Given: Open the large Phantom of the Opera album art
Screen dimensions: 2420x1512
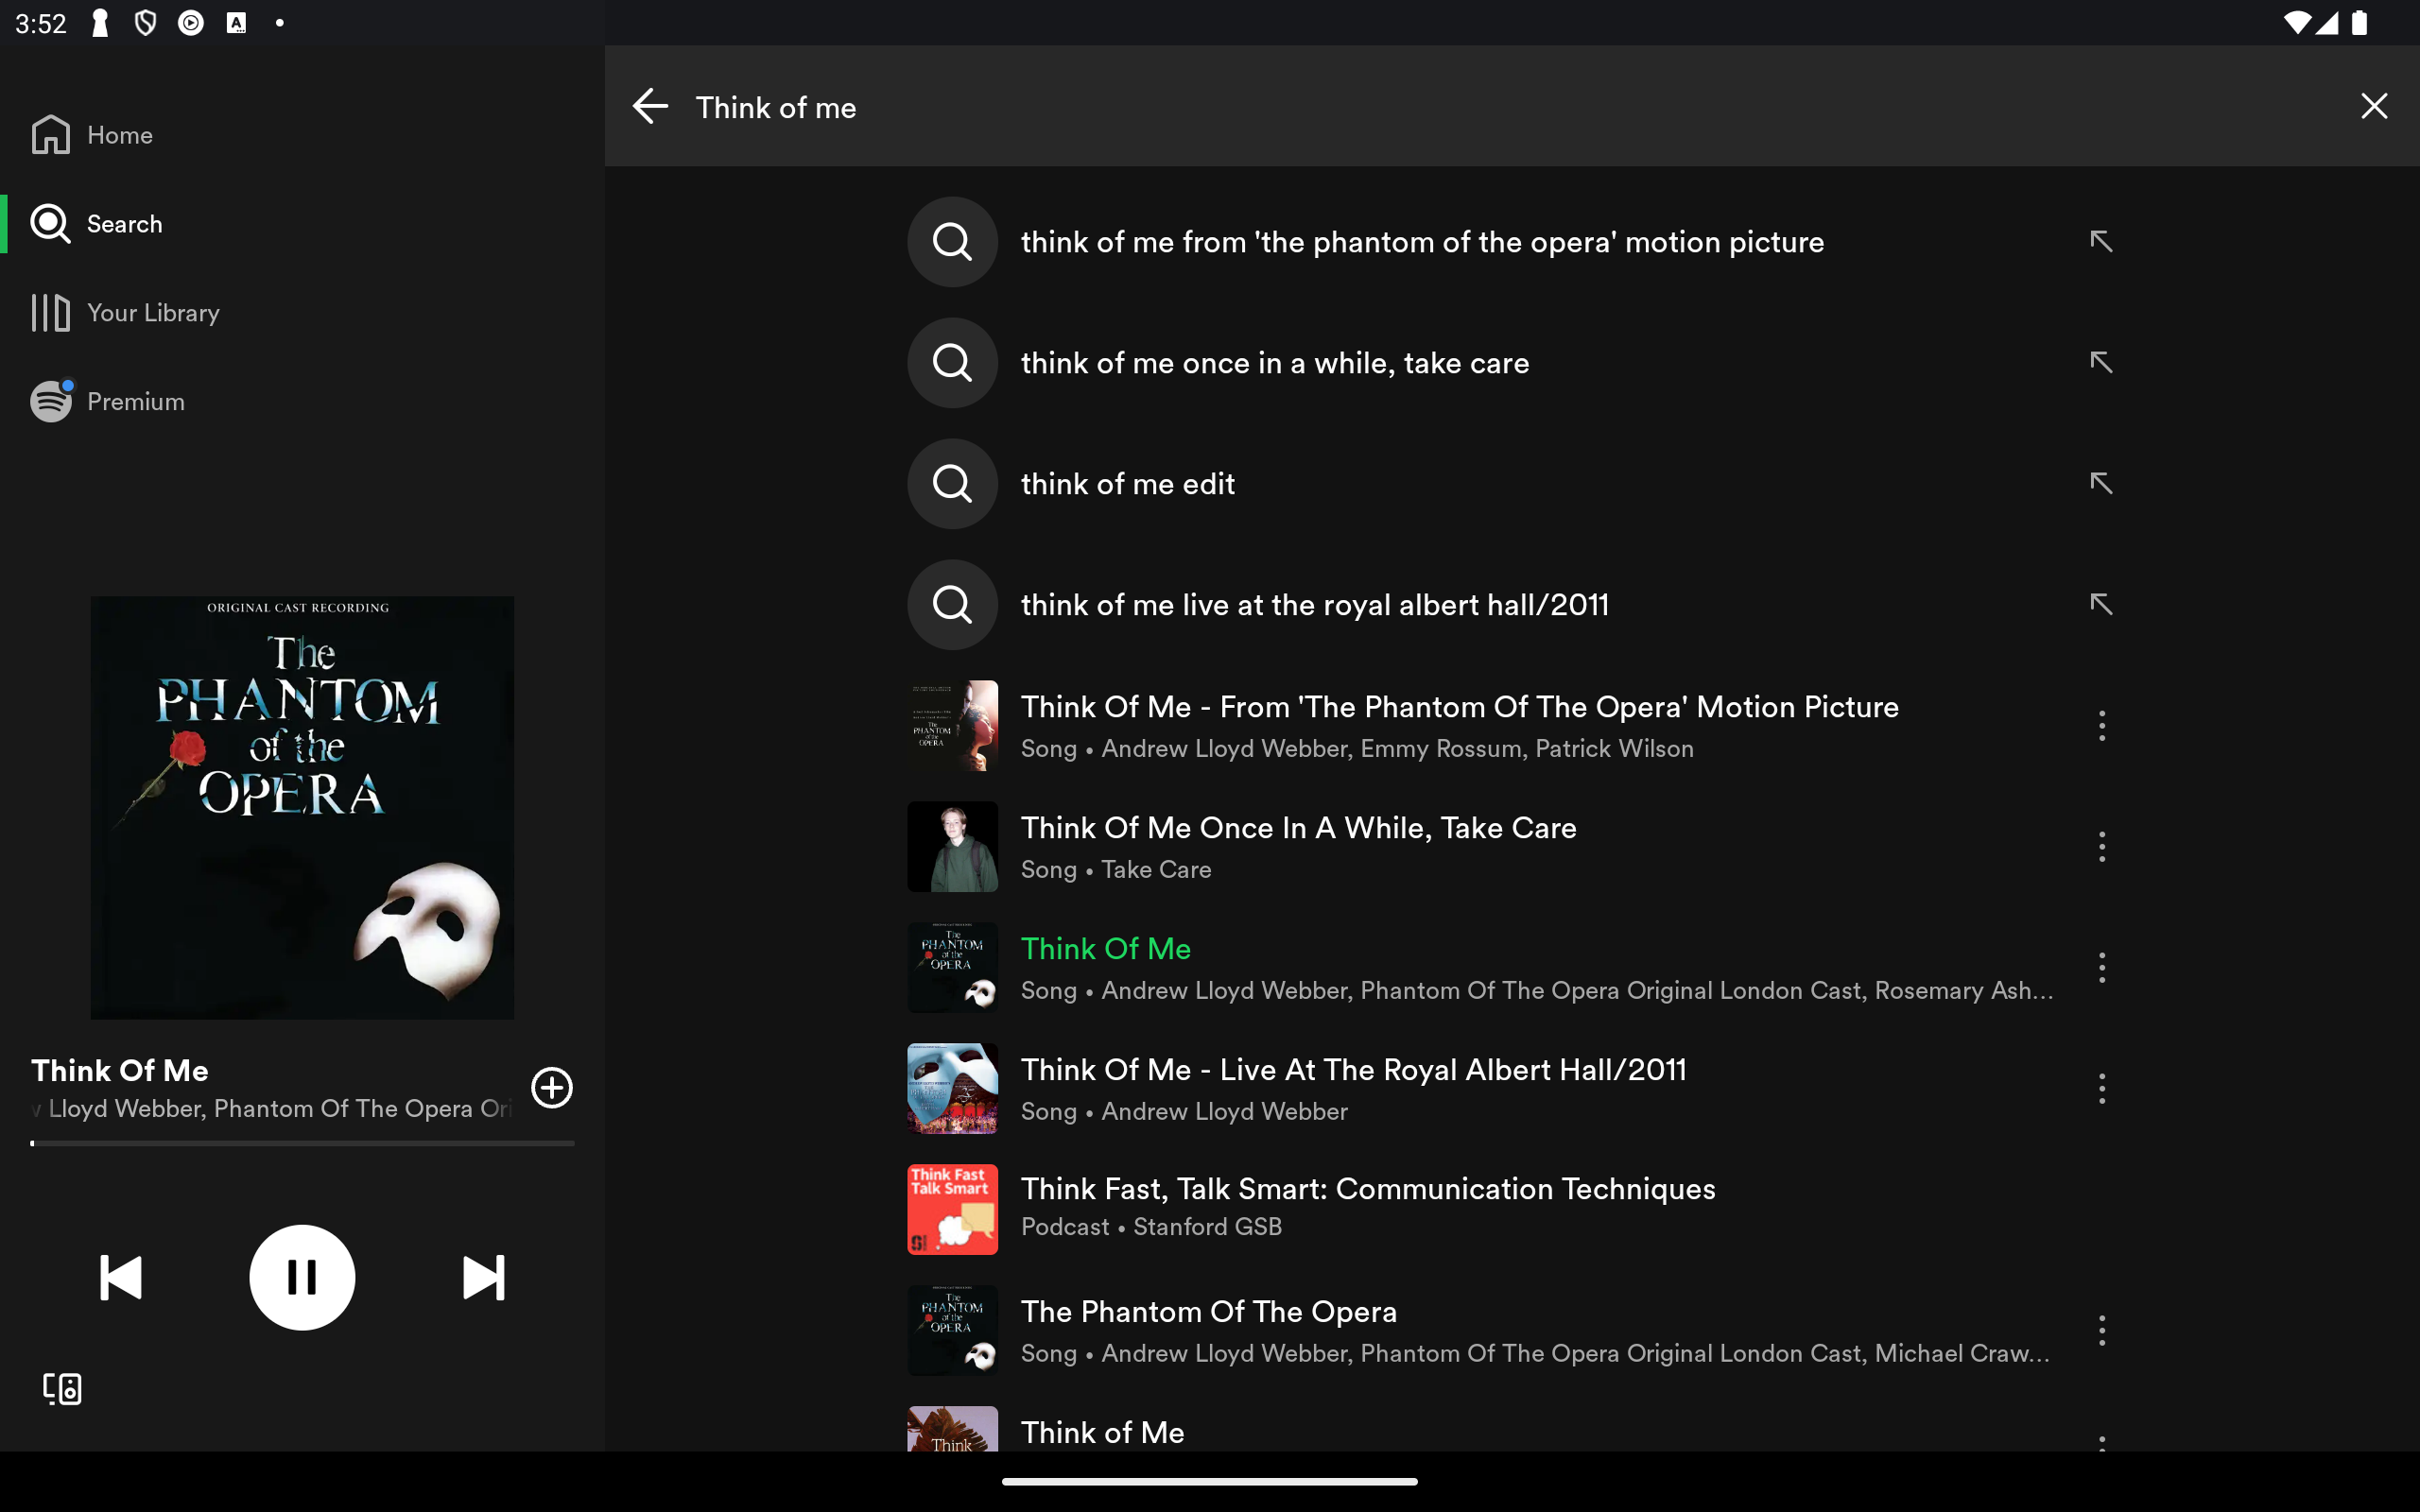Looking at the screenshot, I should point(302,808).
